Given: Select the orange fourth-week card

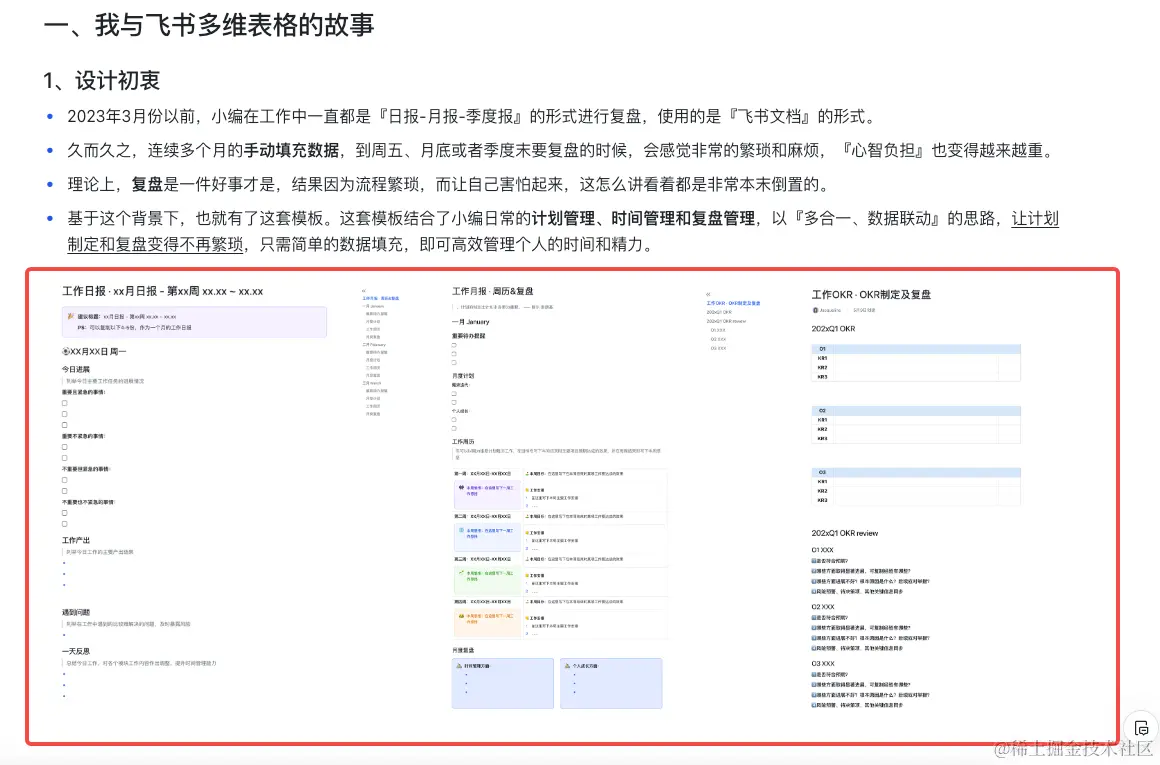Looking at the screenshot, I should [x=487, y=623].
